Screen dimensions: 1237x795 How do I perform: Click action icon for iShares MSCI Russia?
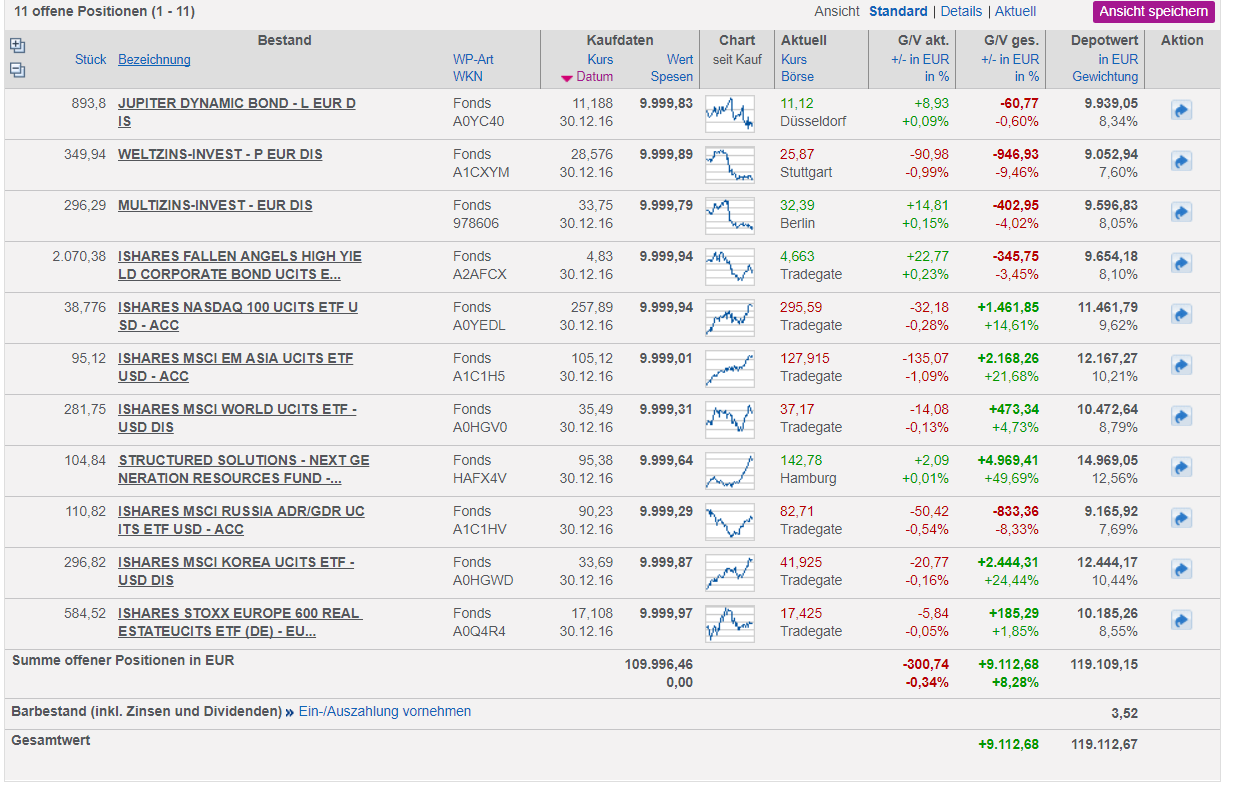point(1181,518)
